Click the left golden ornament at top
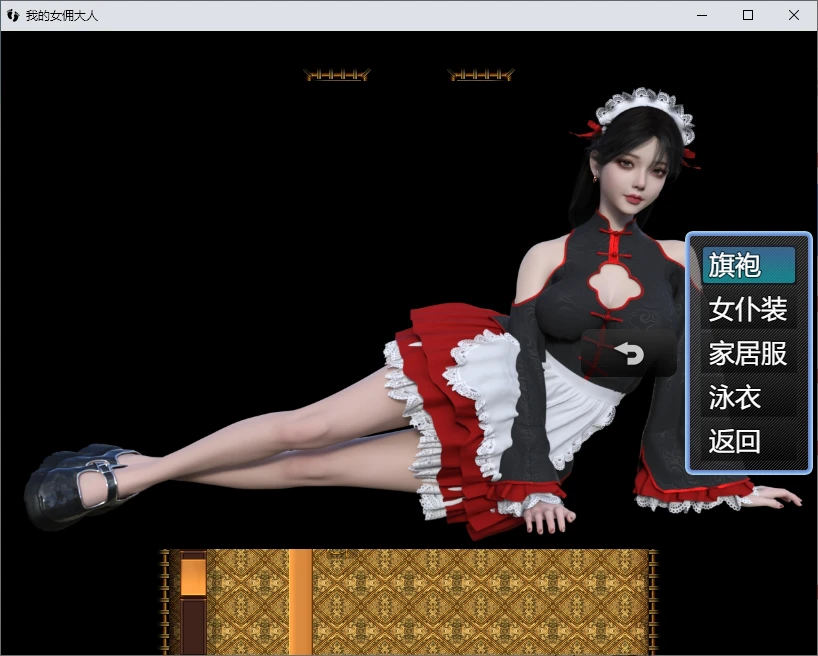818x656 pixels. 337,75
